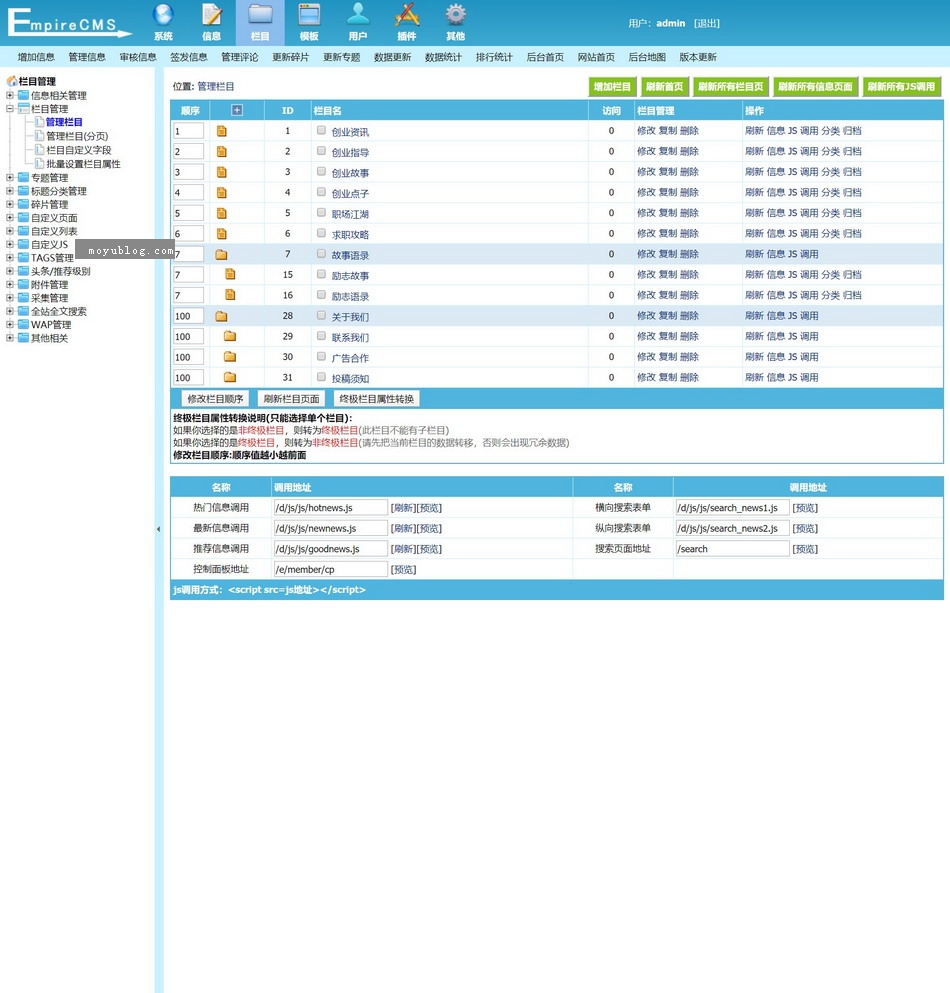This screenshot has height=993, width=950.
Task: Check the 创业故事 checkbox
Action: [x=321, y=172]
